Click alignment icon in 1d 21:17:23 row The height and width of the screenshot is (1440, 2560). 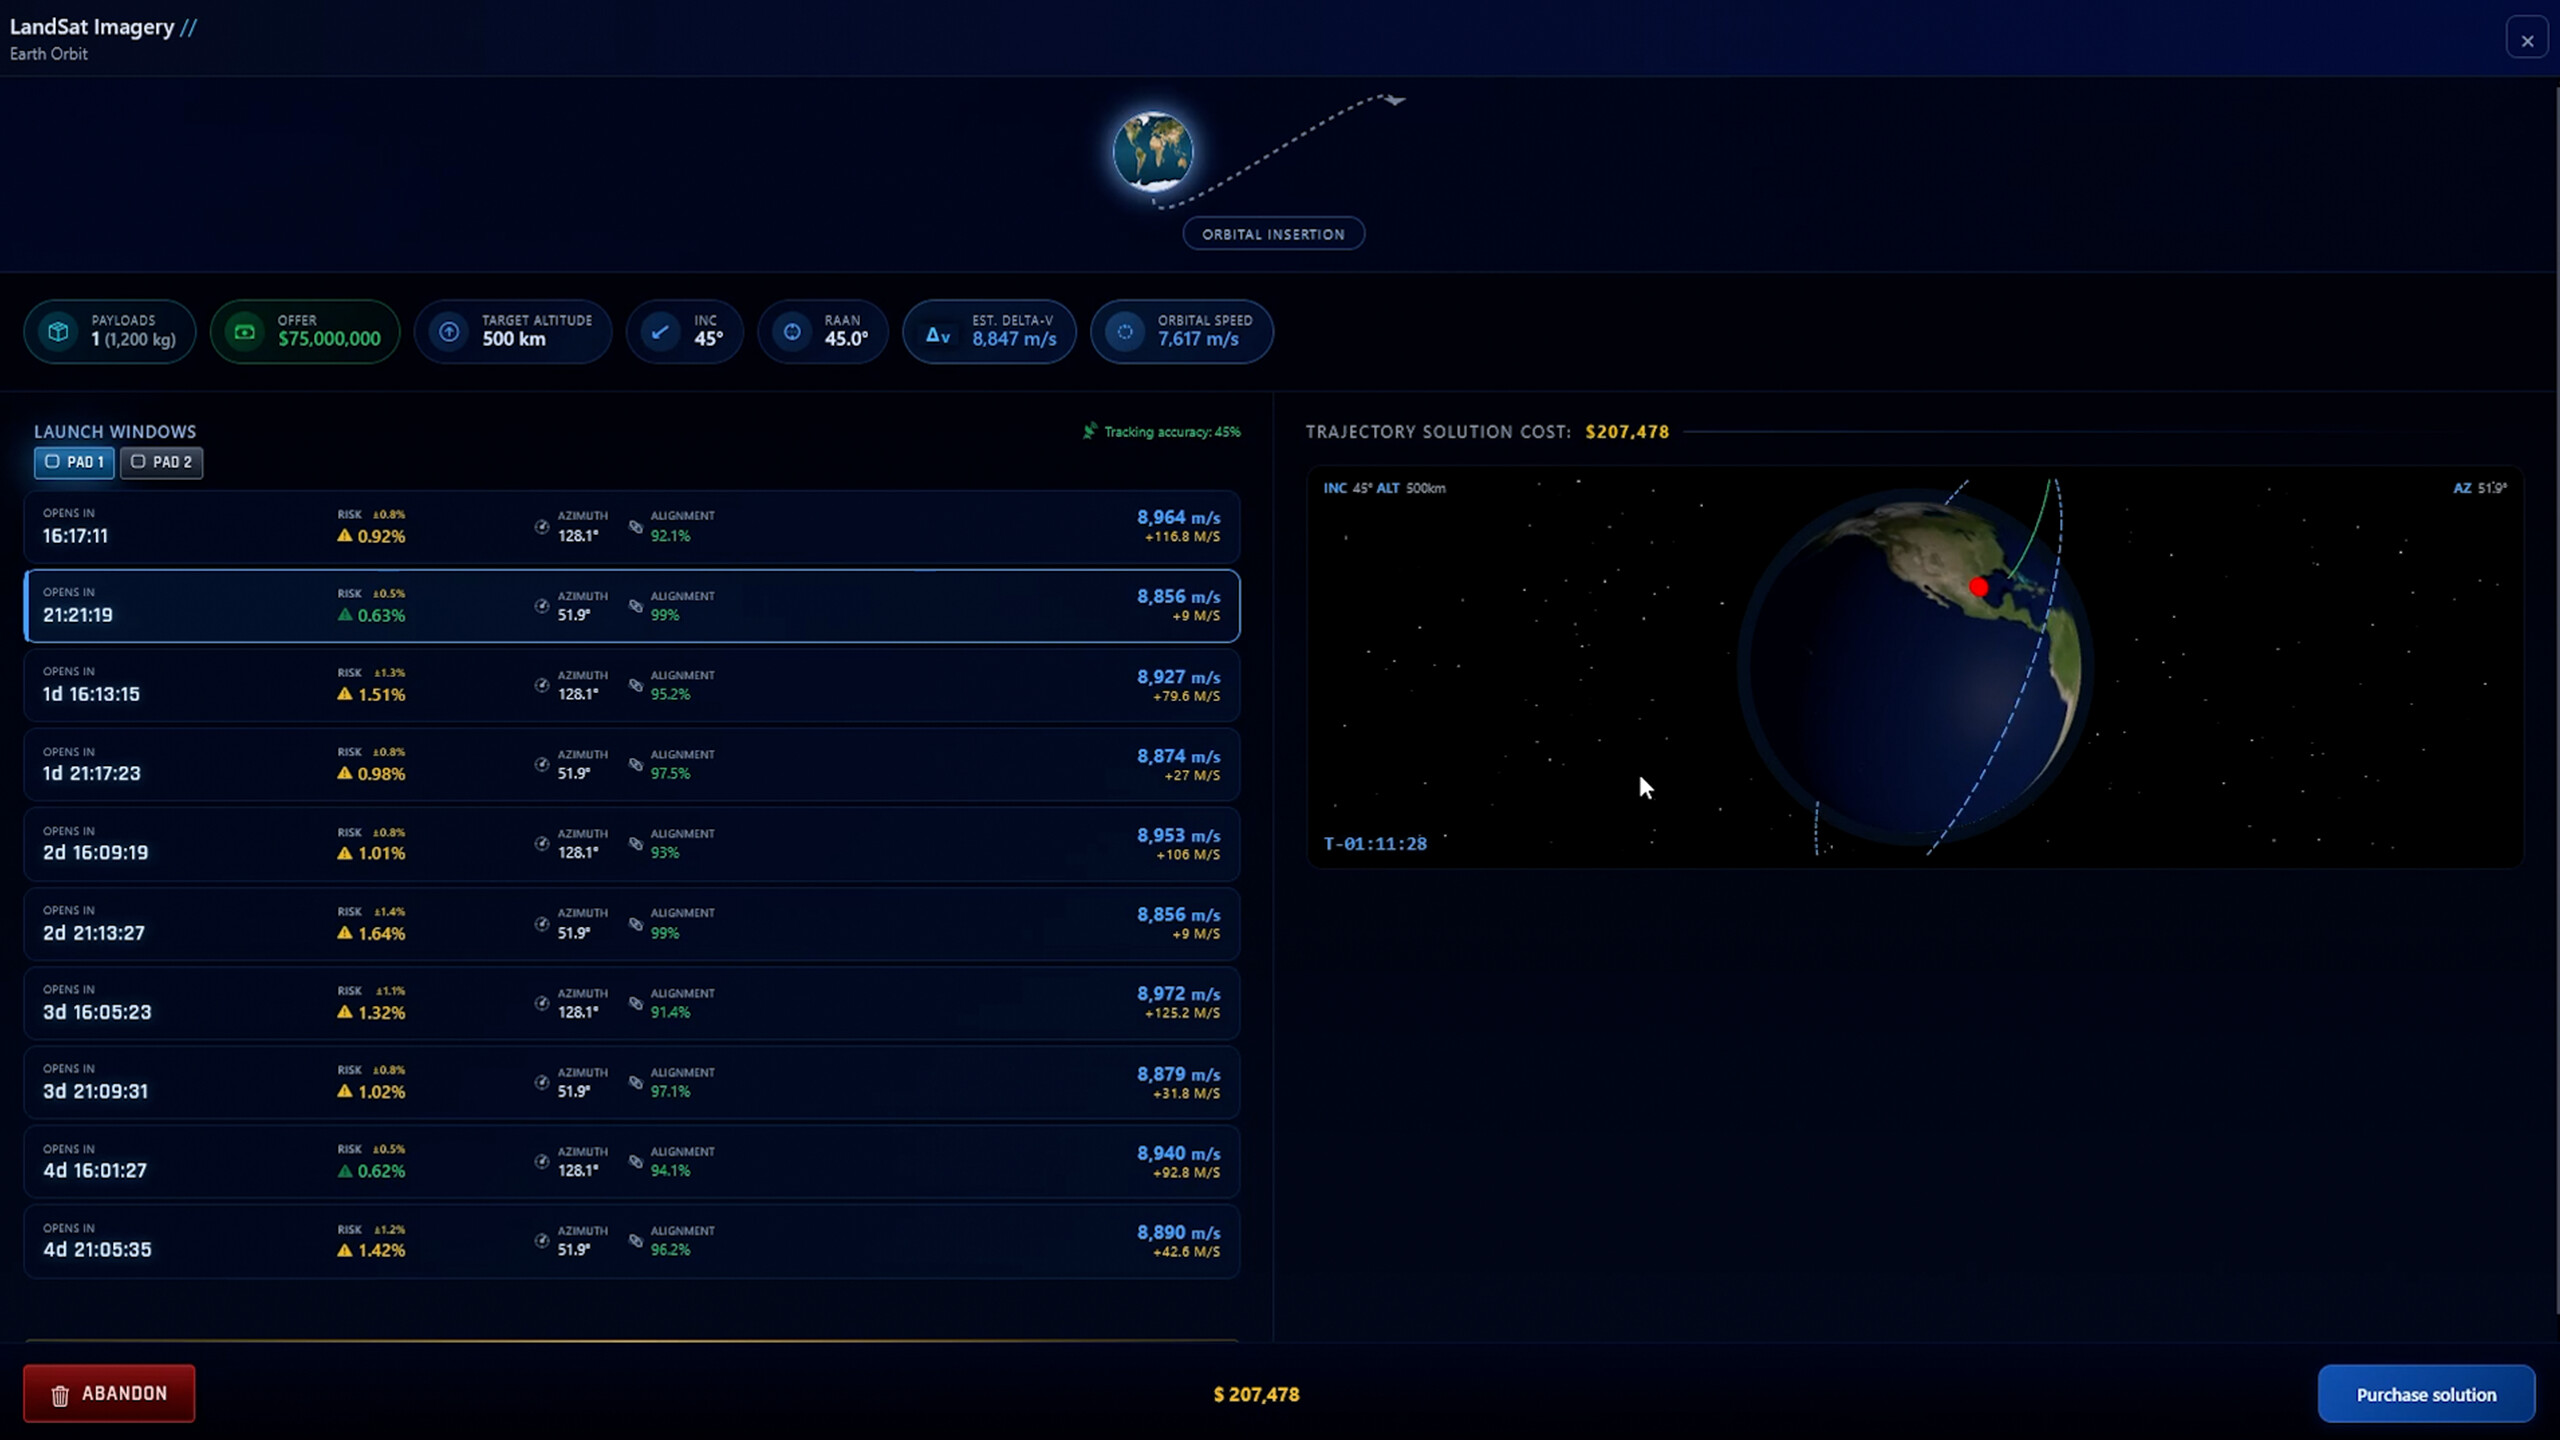636,764
